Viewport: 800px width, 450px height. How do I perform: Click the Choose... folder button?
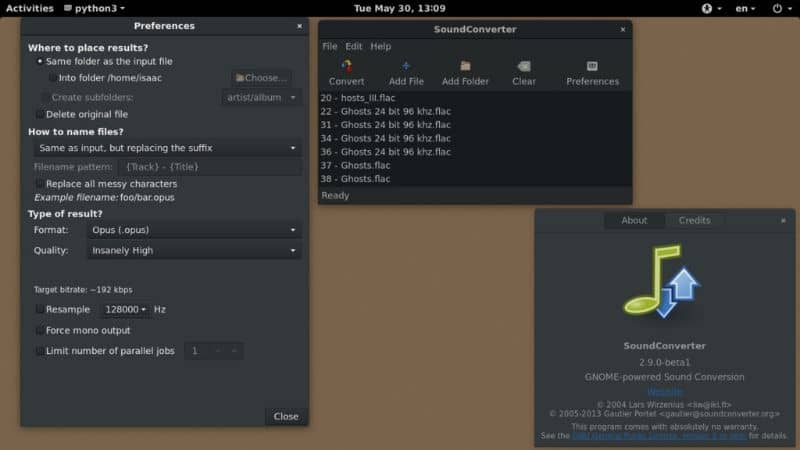261,78
